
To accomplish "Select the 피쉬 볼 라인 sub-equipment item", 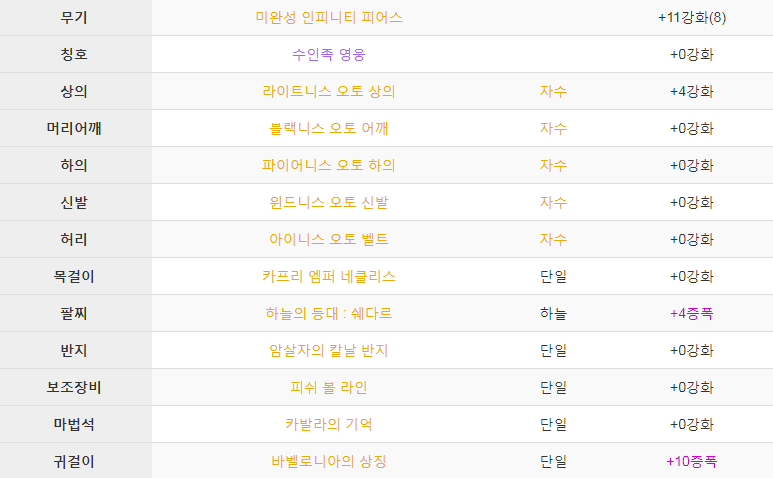I will (x=329, y=387).
